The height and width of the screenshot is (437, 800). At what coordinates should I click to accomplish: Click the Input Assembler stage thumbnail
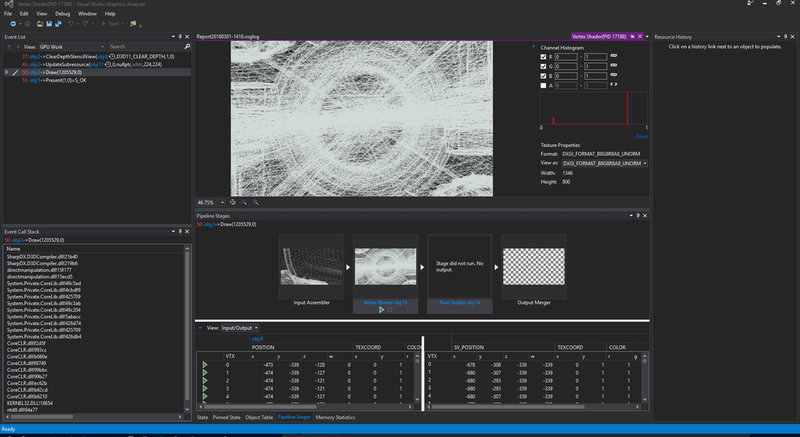[311, 267]
